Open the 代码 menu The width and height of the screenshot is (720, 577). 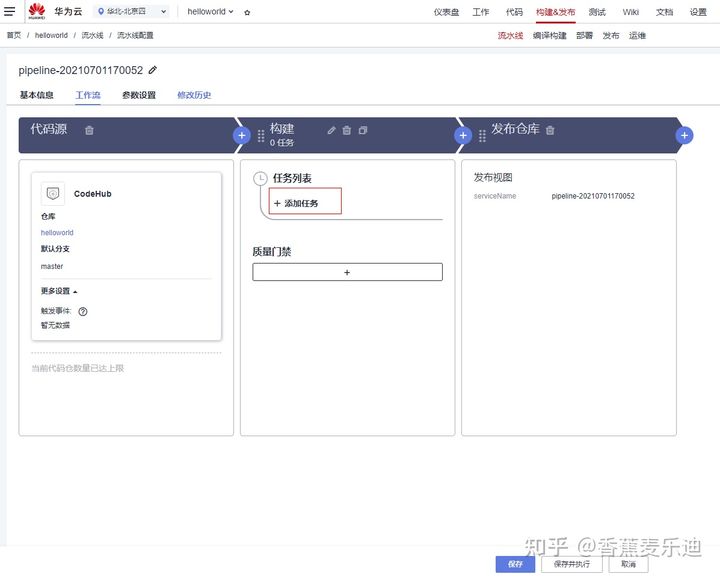(514, 12)
